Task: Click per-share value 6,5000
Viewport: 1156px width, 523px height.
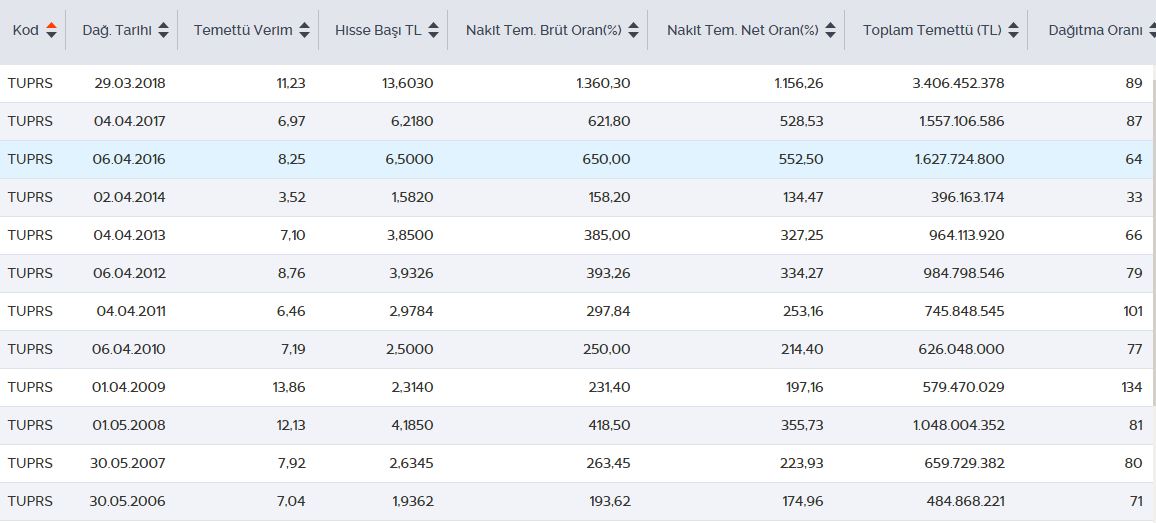Action: click(410, 159)
